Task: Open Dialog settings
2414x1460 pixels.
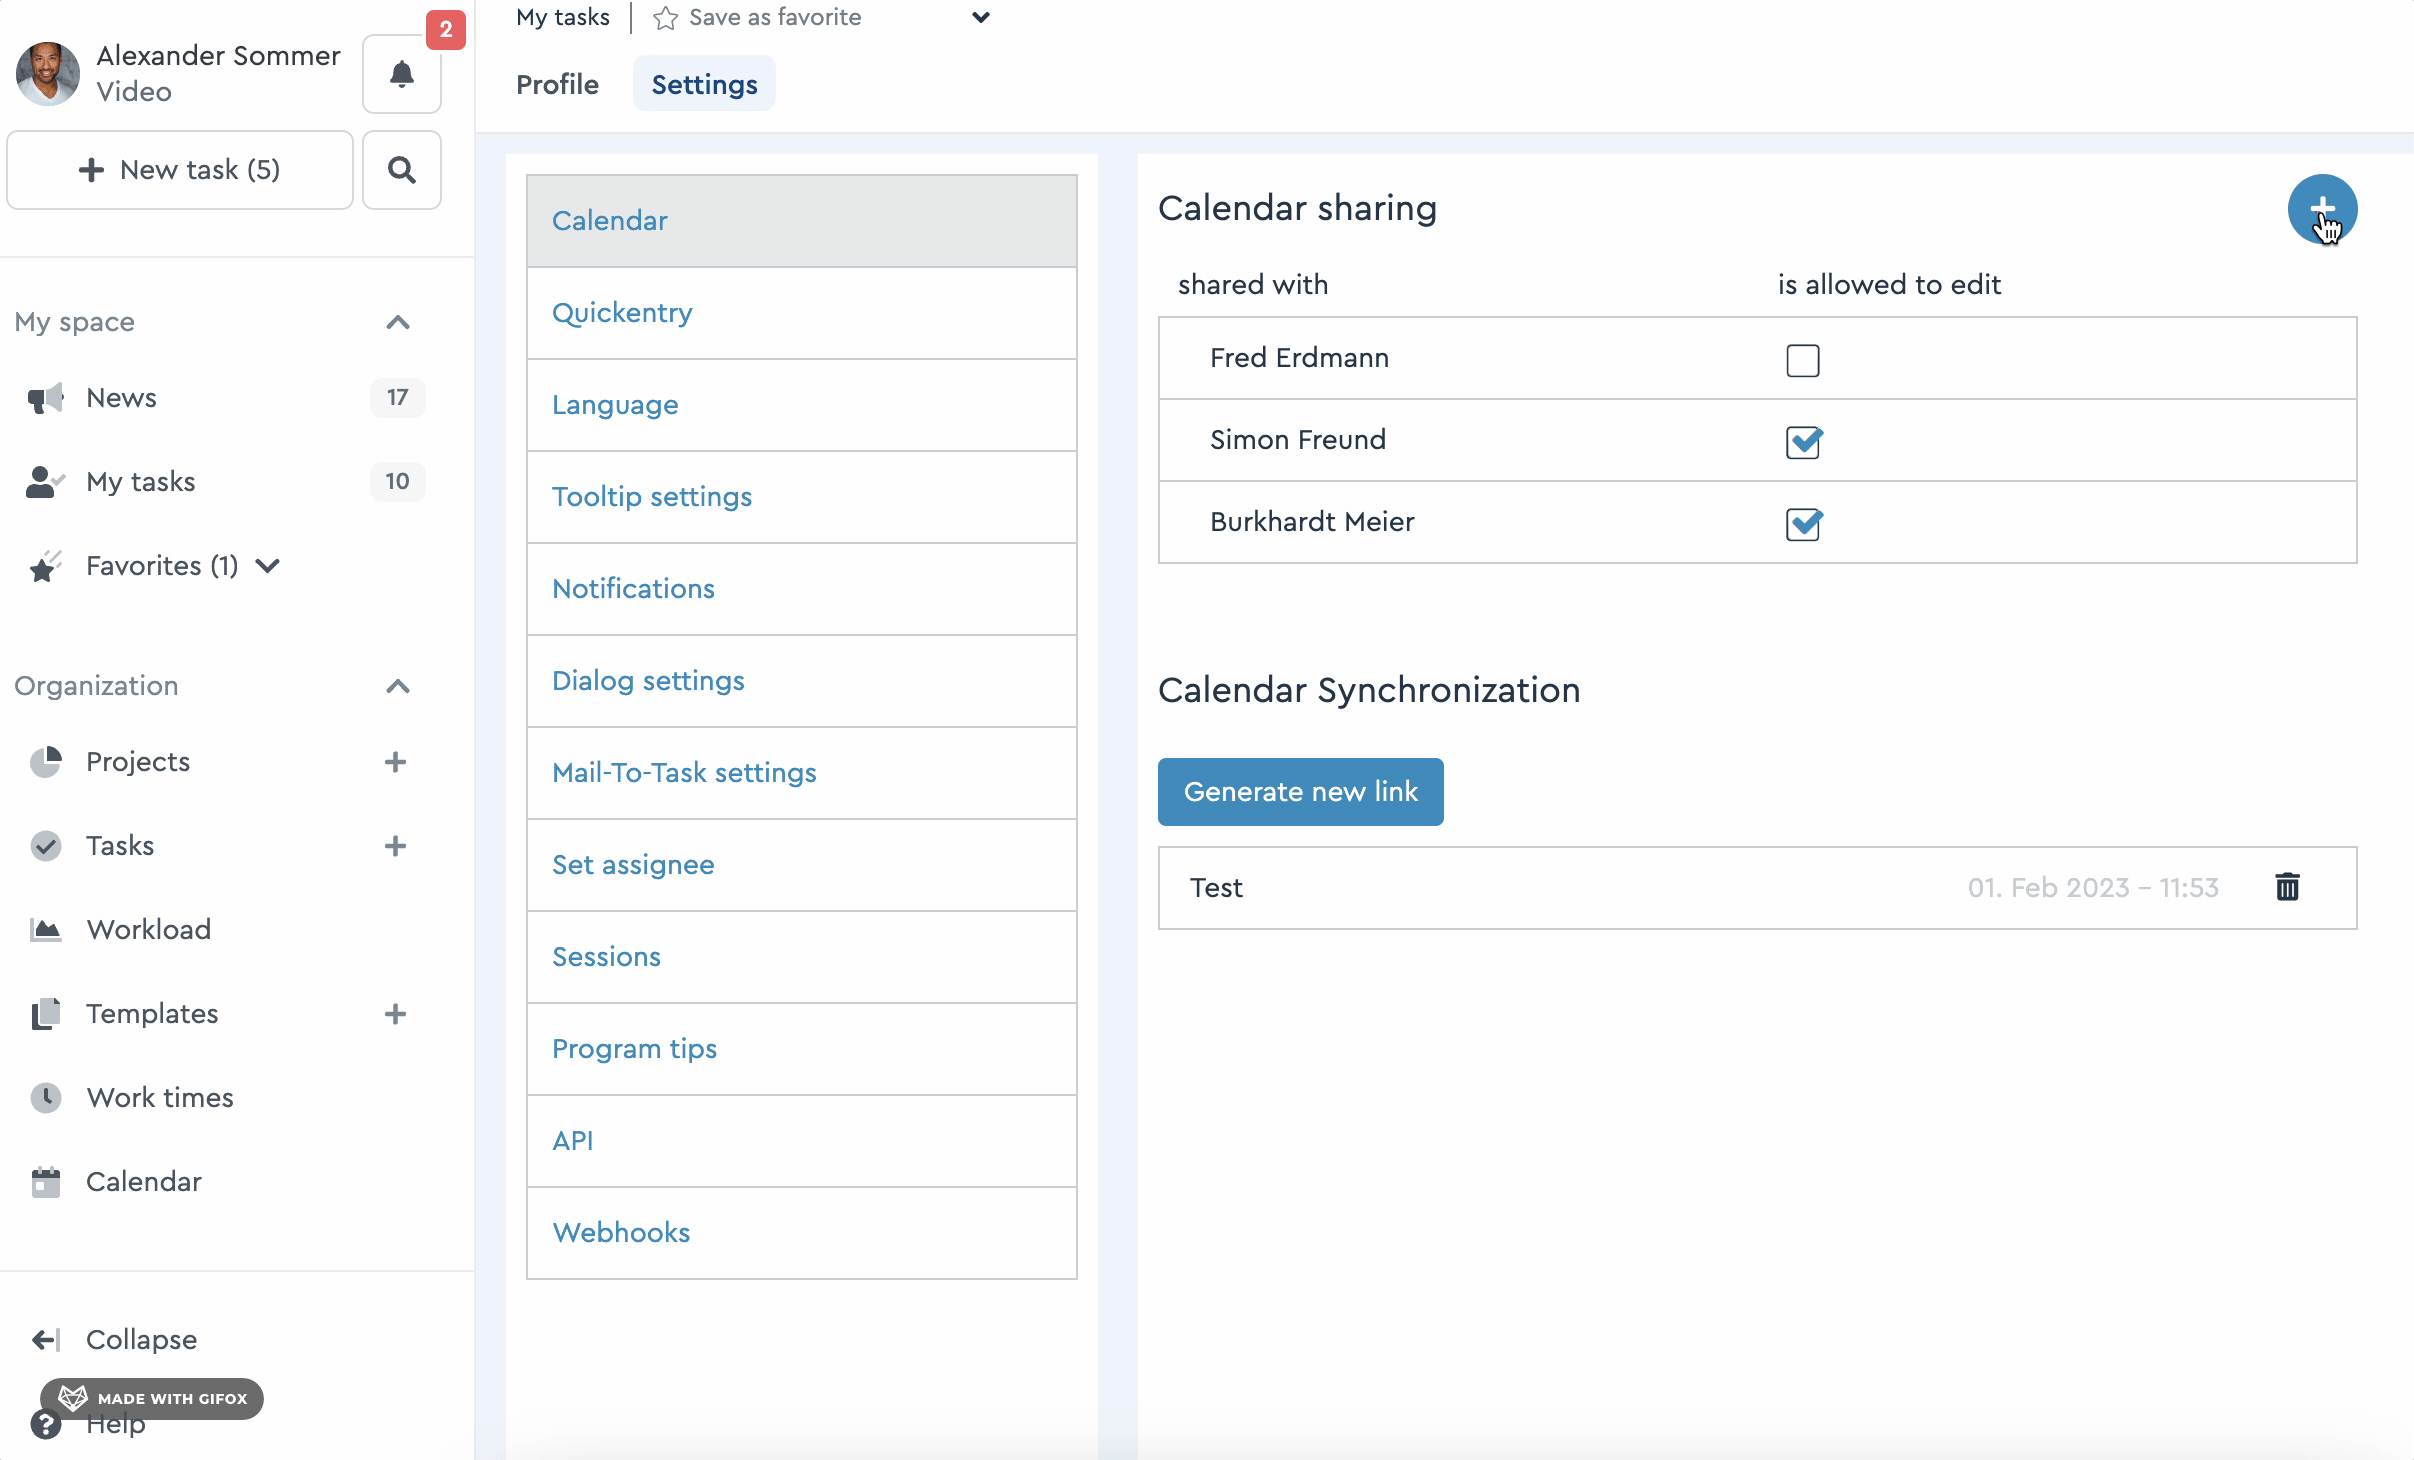Action: pos(801,681)
